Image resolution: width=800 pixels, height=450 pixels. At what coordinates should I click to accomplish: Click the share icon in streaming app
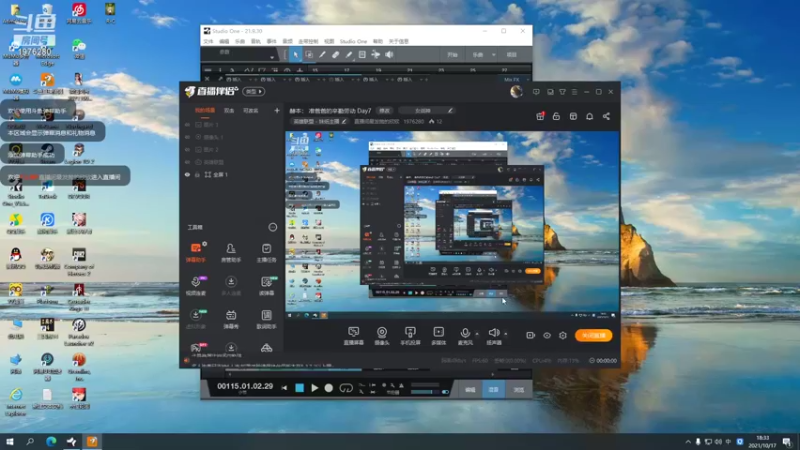(x=606, y=116)
